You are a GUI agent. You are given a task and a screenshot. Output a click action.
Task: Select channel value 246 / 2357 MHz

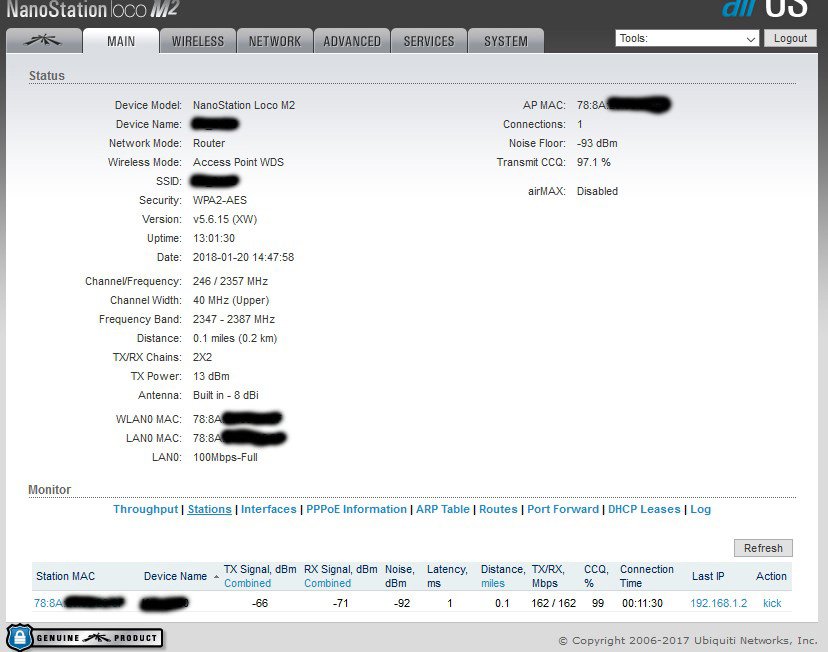[230, 281]
